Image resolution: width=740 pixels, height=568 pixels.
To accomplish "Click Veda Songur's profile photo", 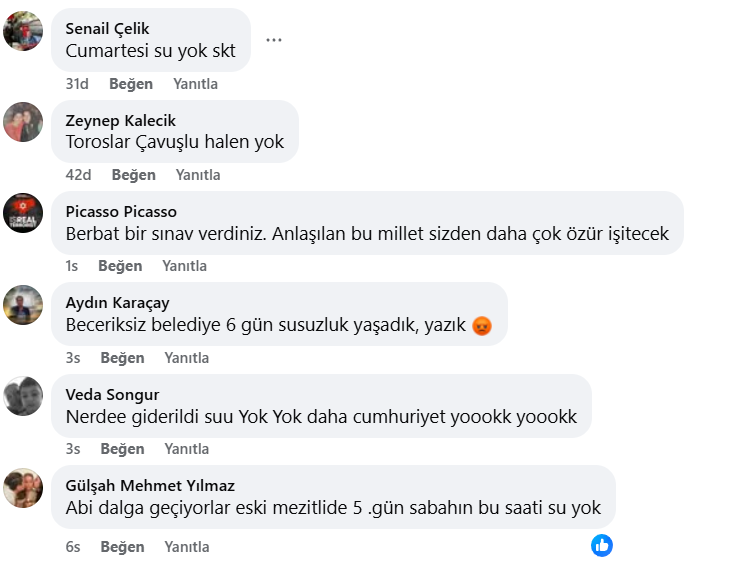I will coord(23,396).
